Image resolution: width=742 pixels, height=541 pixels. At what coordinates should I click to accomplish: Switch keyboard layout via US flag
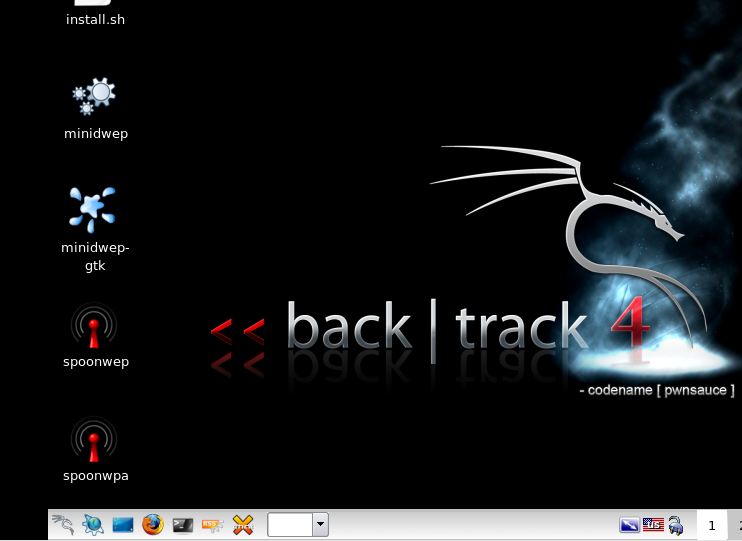coord(653,525)
